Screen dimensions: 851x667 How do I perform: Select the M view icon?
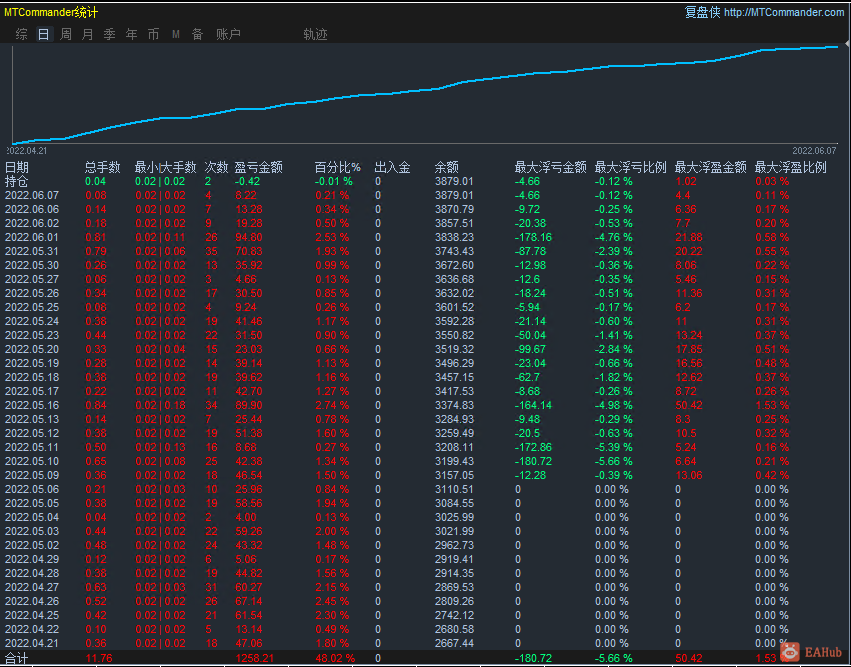pyautogui.click(x=175, y=32)
